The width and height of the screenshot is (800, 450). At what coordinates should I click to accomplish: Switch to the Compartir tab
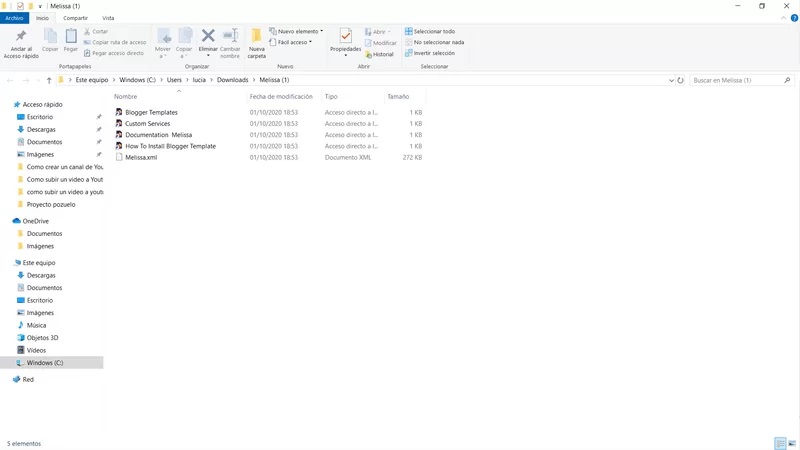pyautogui.click(x=75, y=18)
